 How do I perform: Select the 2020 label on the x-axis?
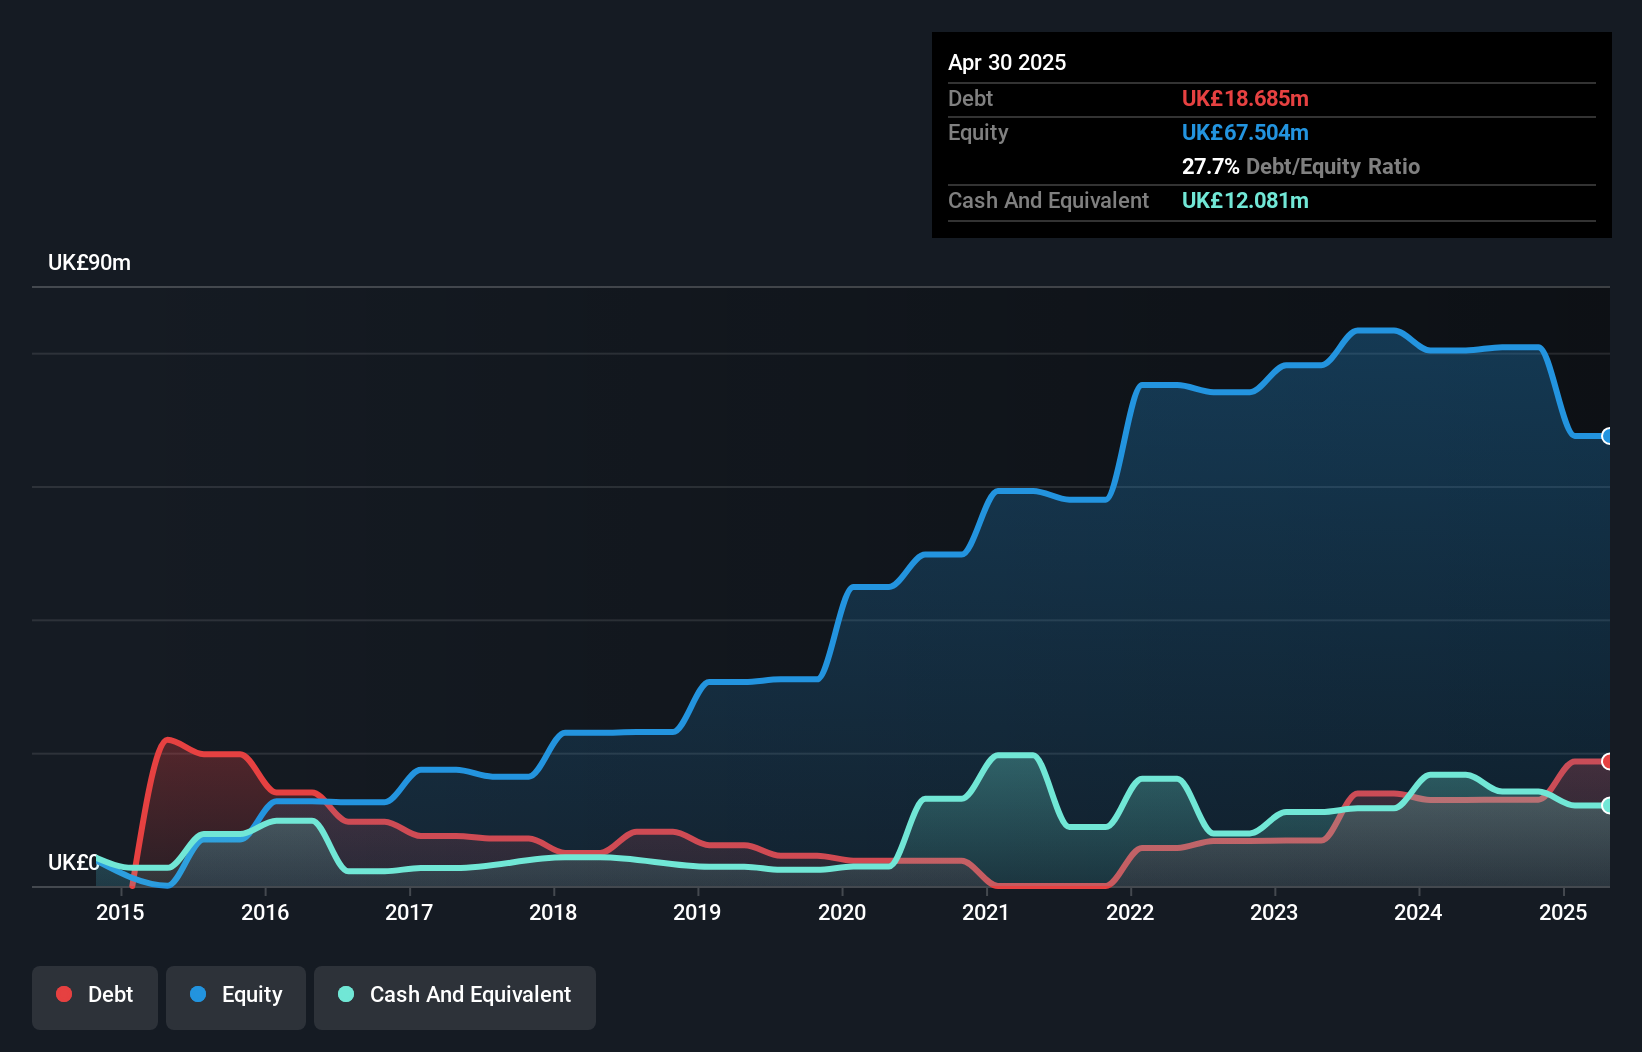click(842, 913)
